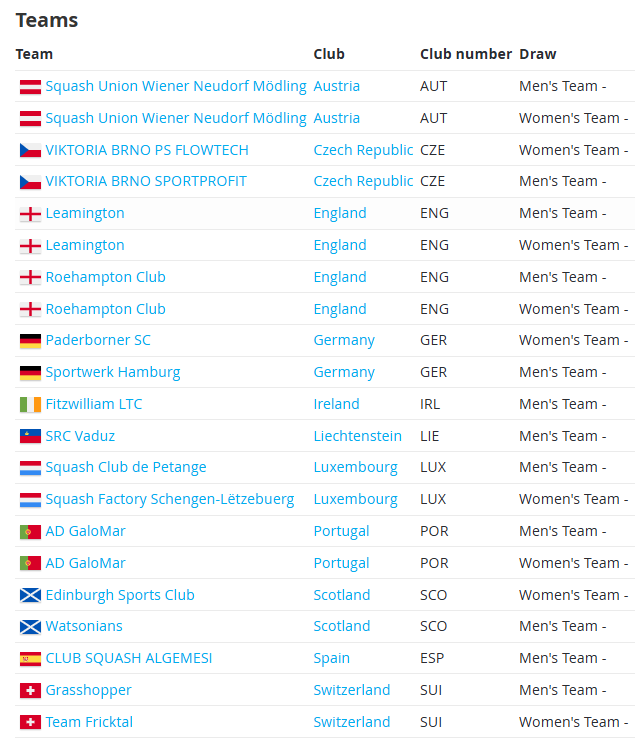Select the Ireland club link
This screenshot has width=635, height=751.
[337, 404]
